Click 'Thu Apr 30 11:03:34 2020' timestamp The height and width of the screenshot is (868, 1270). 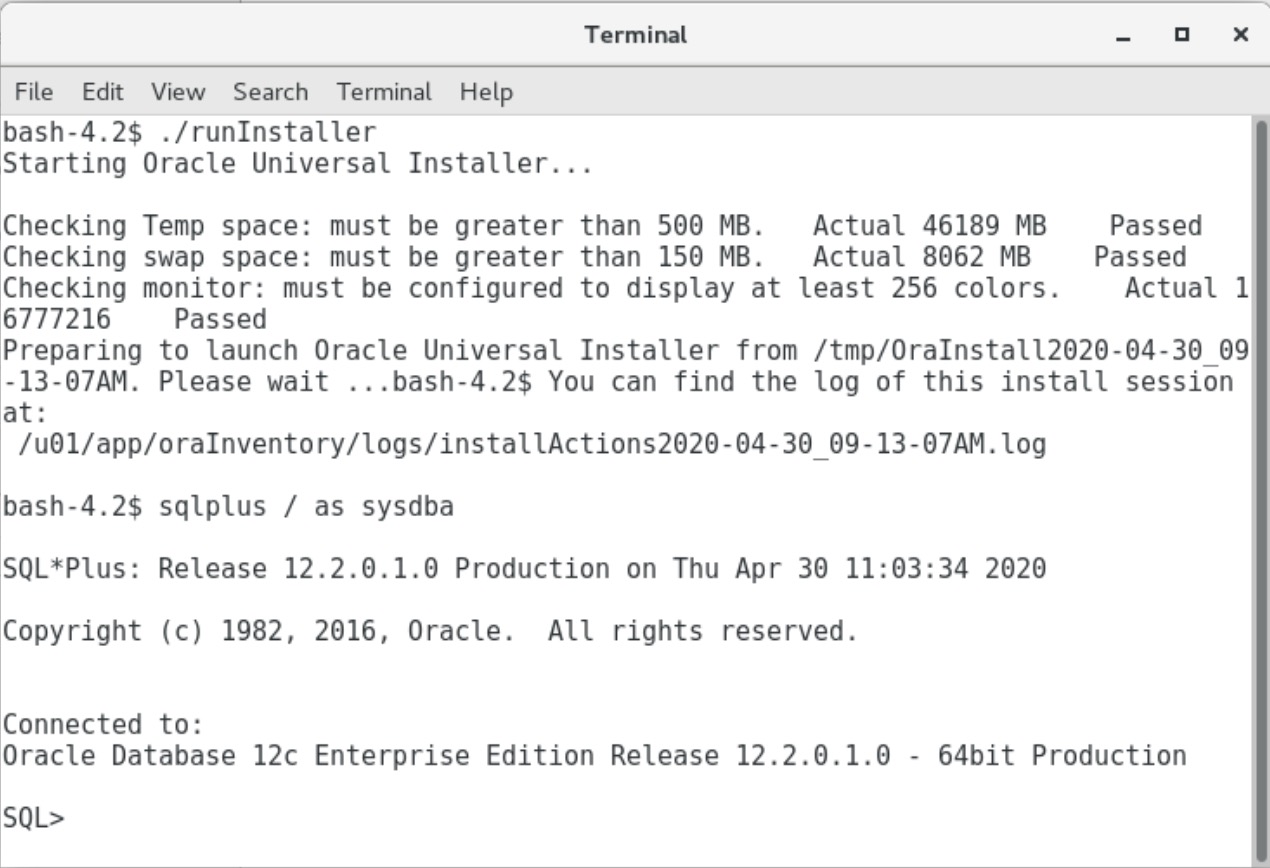click(x=859, y=569)
